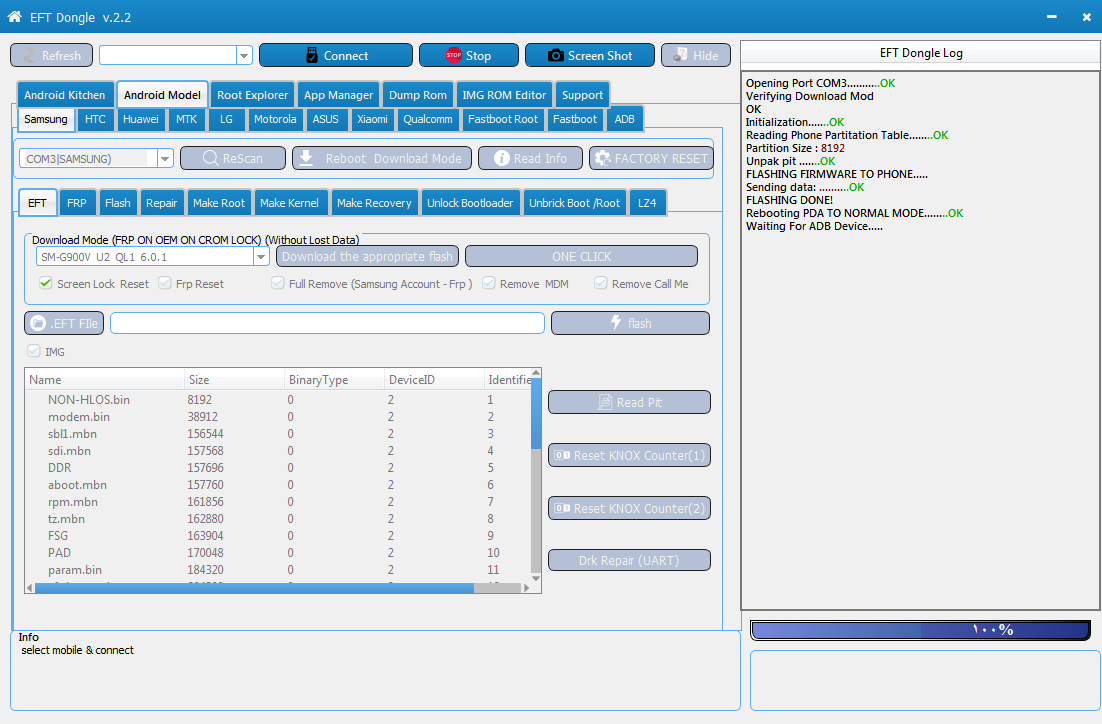Click the Connect button
1102x724 pixels.
pos(336,56)
